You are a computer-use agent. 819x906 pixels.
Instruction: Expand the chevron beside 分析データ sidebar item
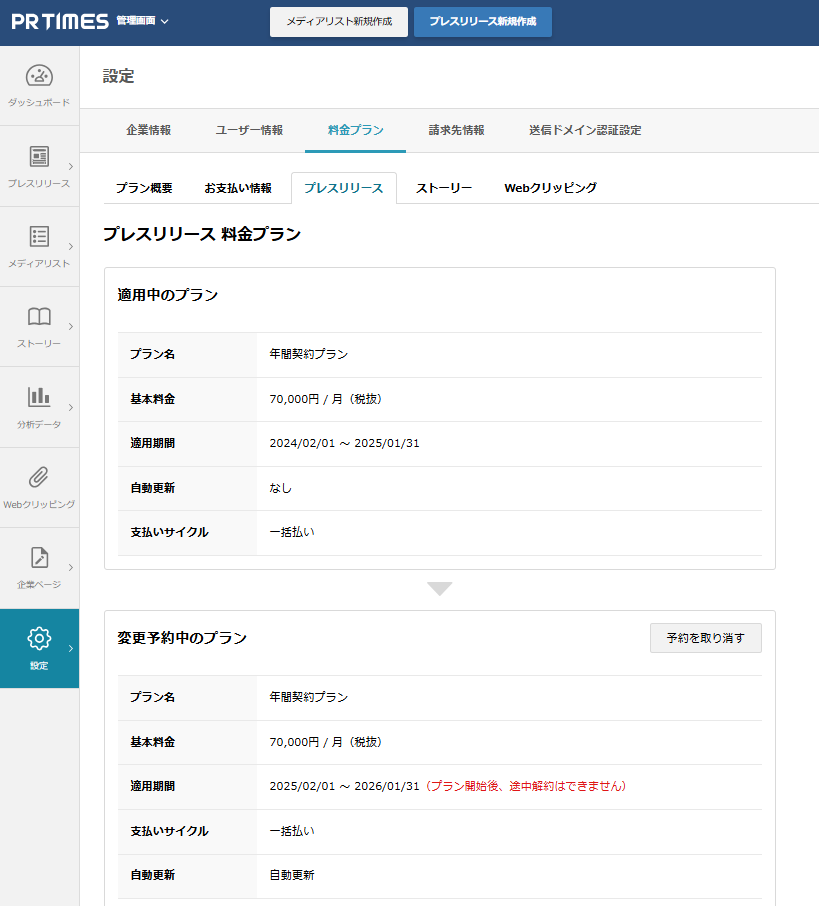(70, 407)
